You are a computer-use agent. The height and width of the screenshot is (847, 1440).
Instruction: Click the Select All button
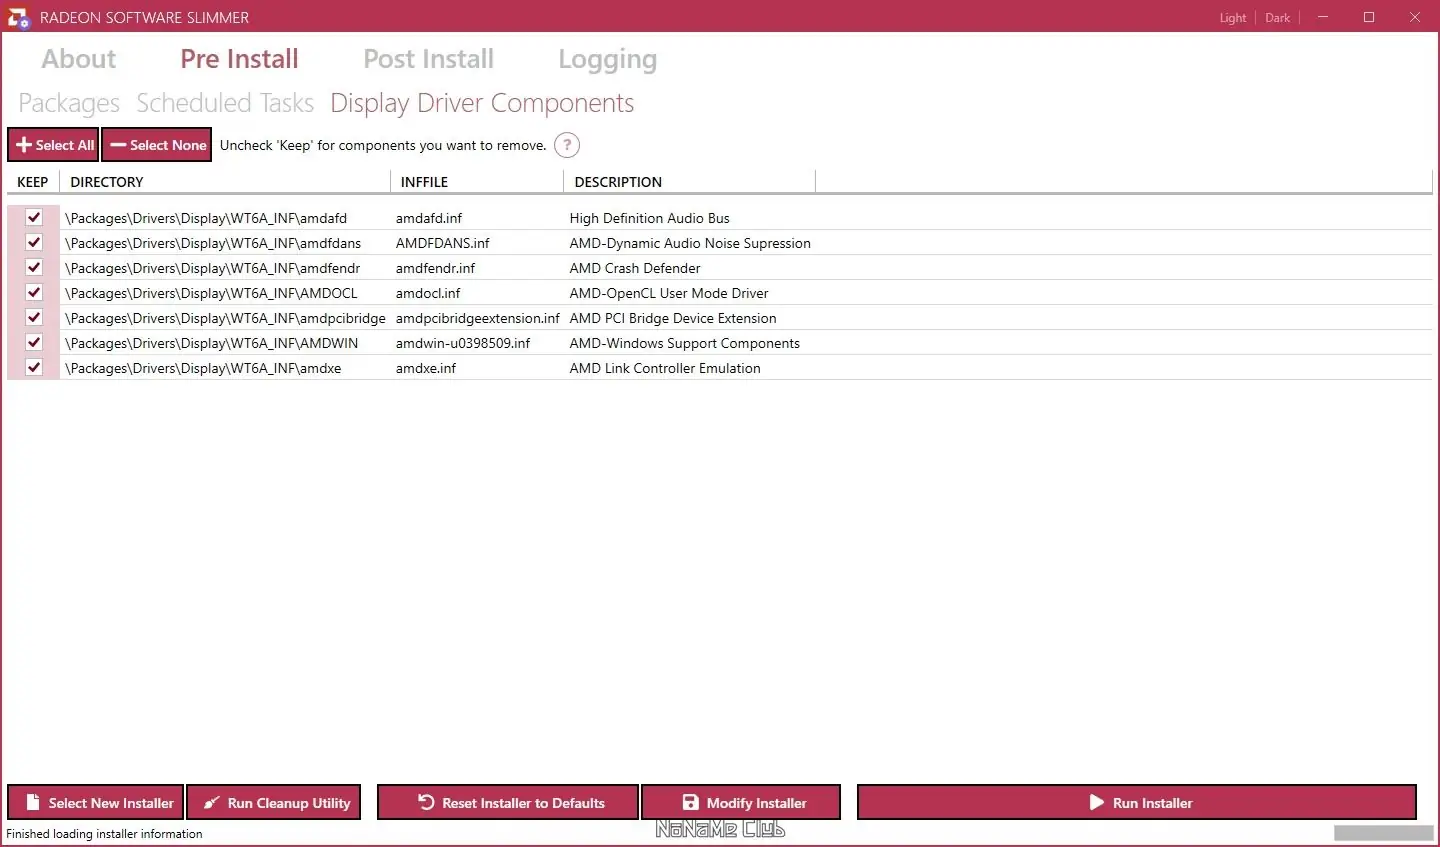pyautogui.click(x=53, y=145)
